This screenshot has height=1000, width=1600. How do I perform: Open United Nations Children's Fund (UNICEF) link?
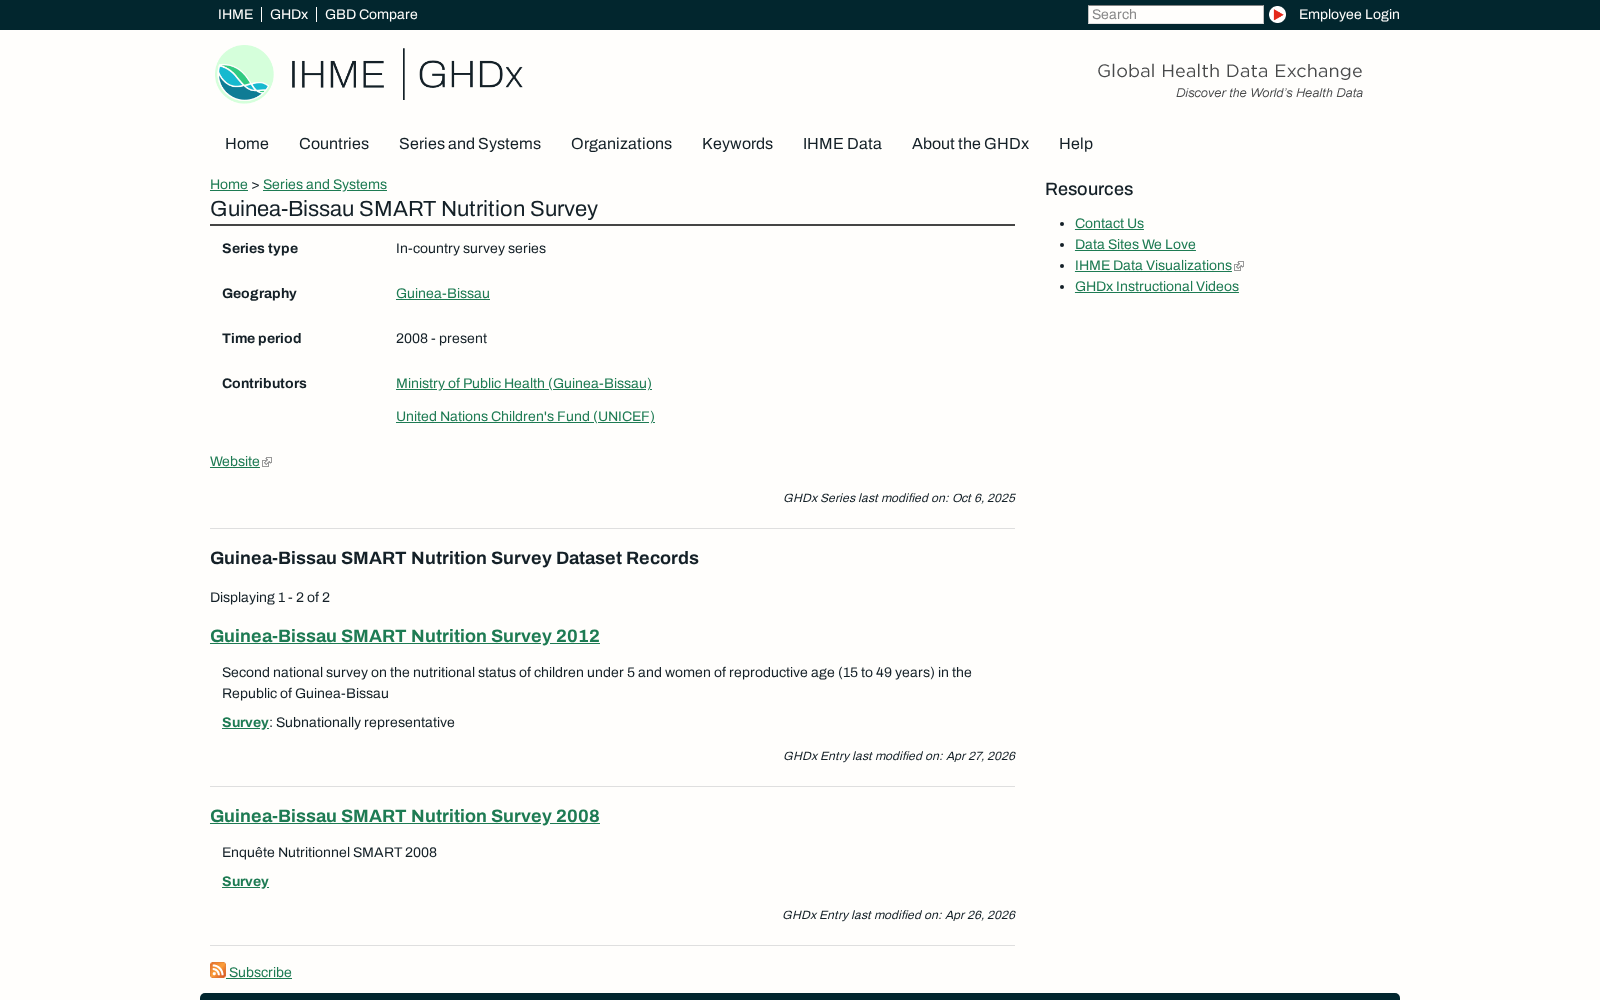pos(525,416)
